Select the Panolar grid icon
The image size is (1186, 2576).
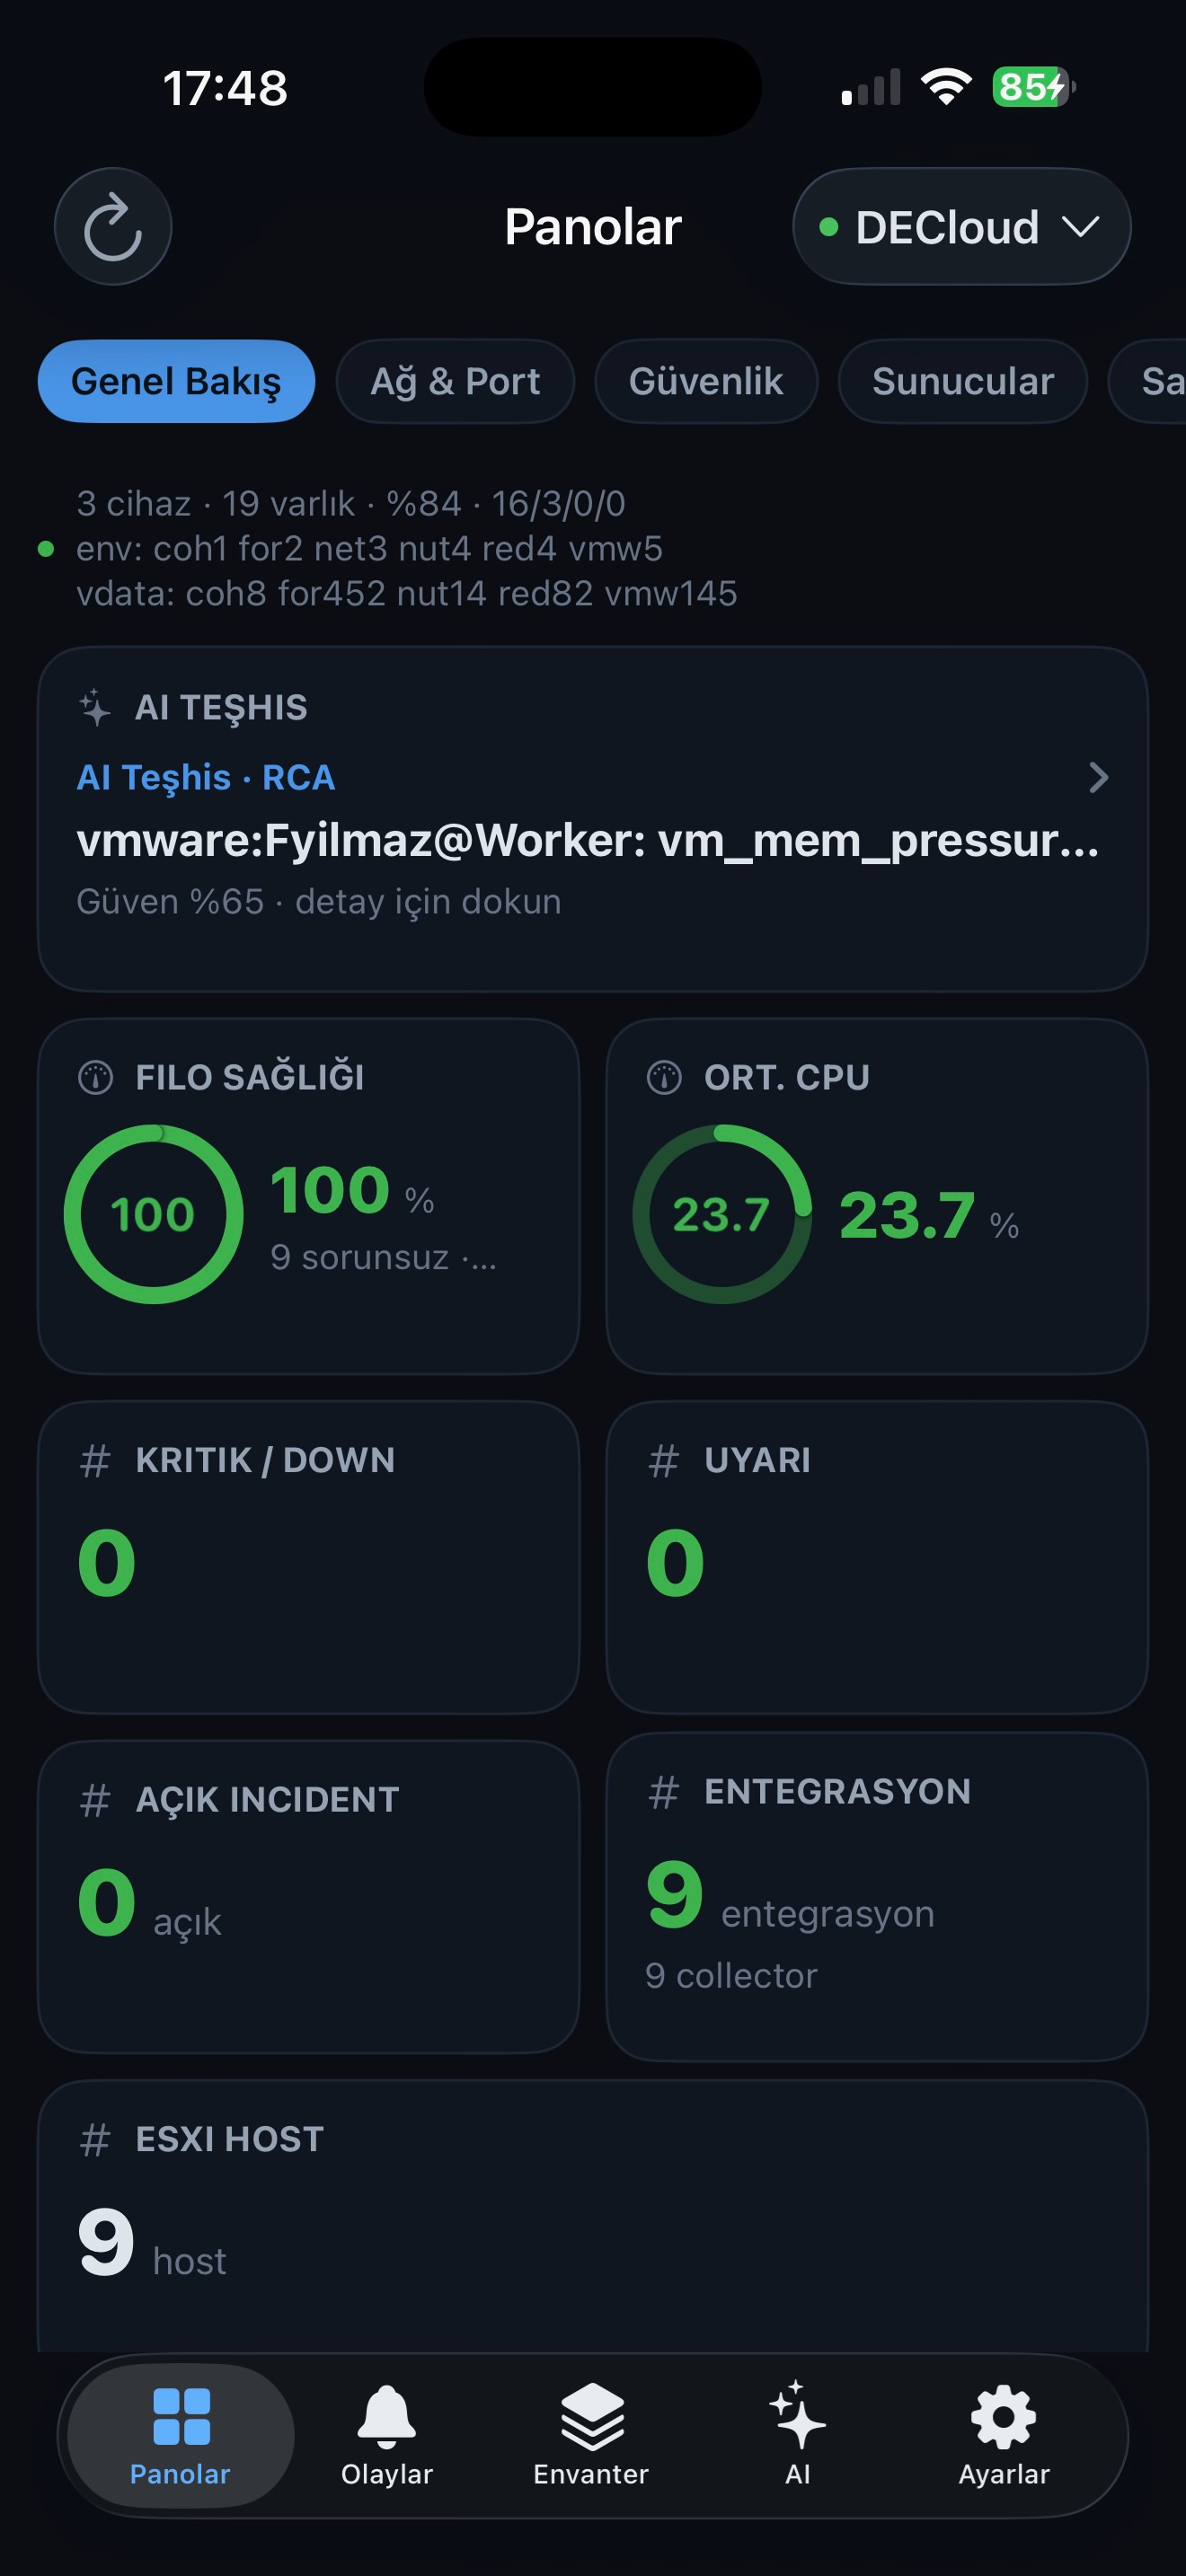pos(181,2417)
